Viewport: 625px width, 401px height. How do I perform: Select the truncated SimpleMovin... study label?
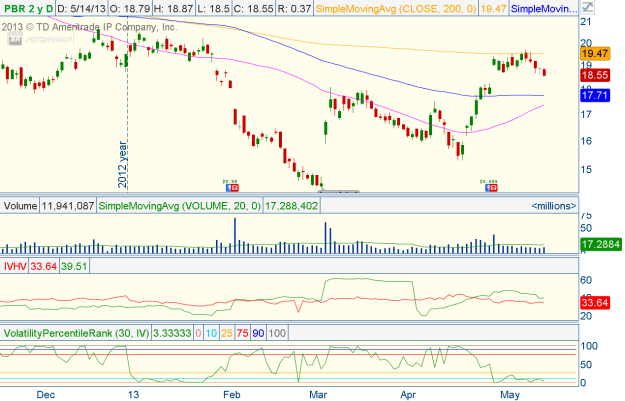point(542,8)
